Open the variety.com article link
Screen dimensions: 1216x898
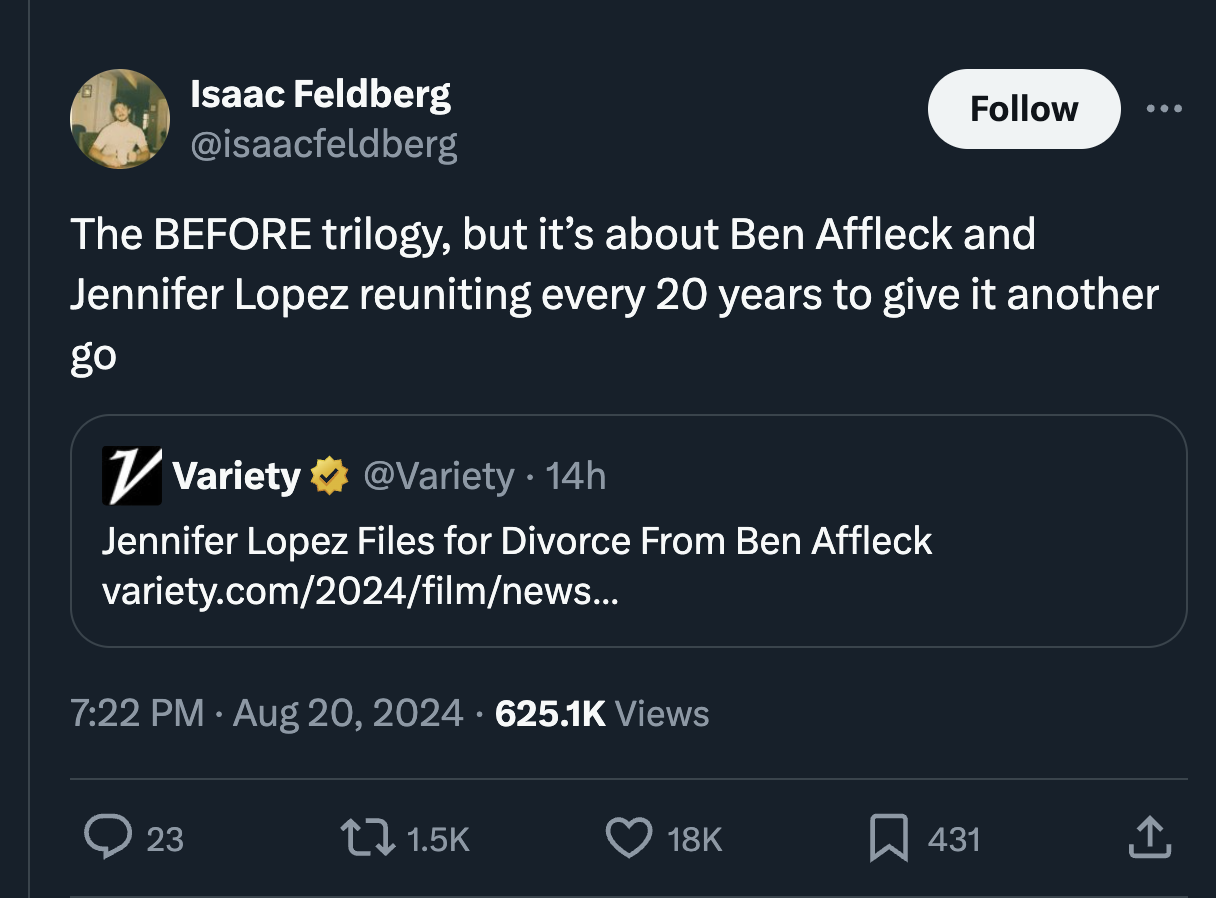(x=360, y=591)
